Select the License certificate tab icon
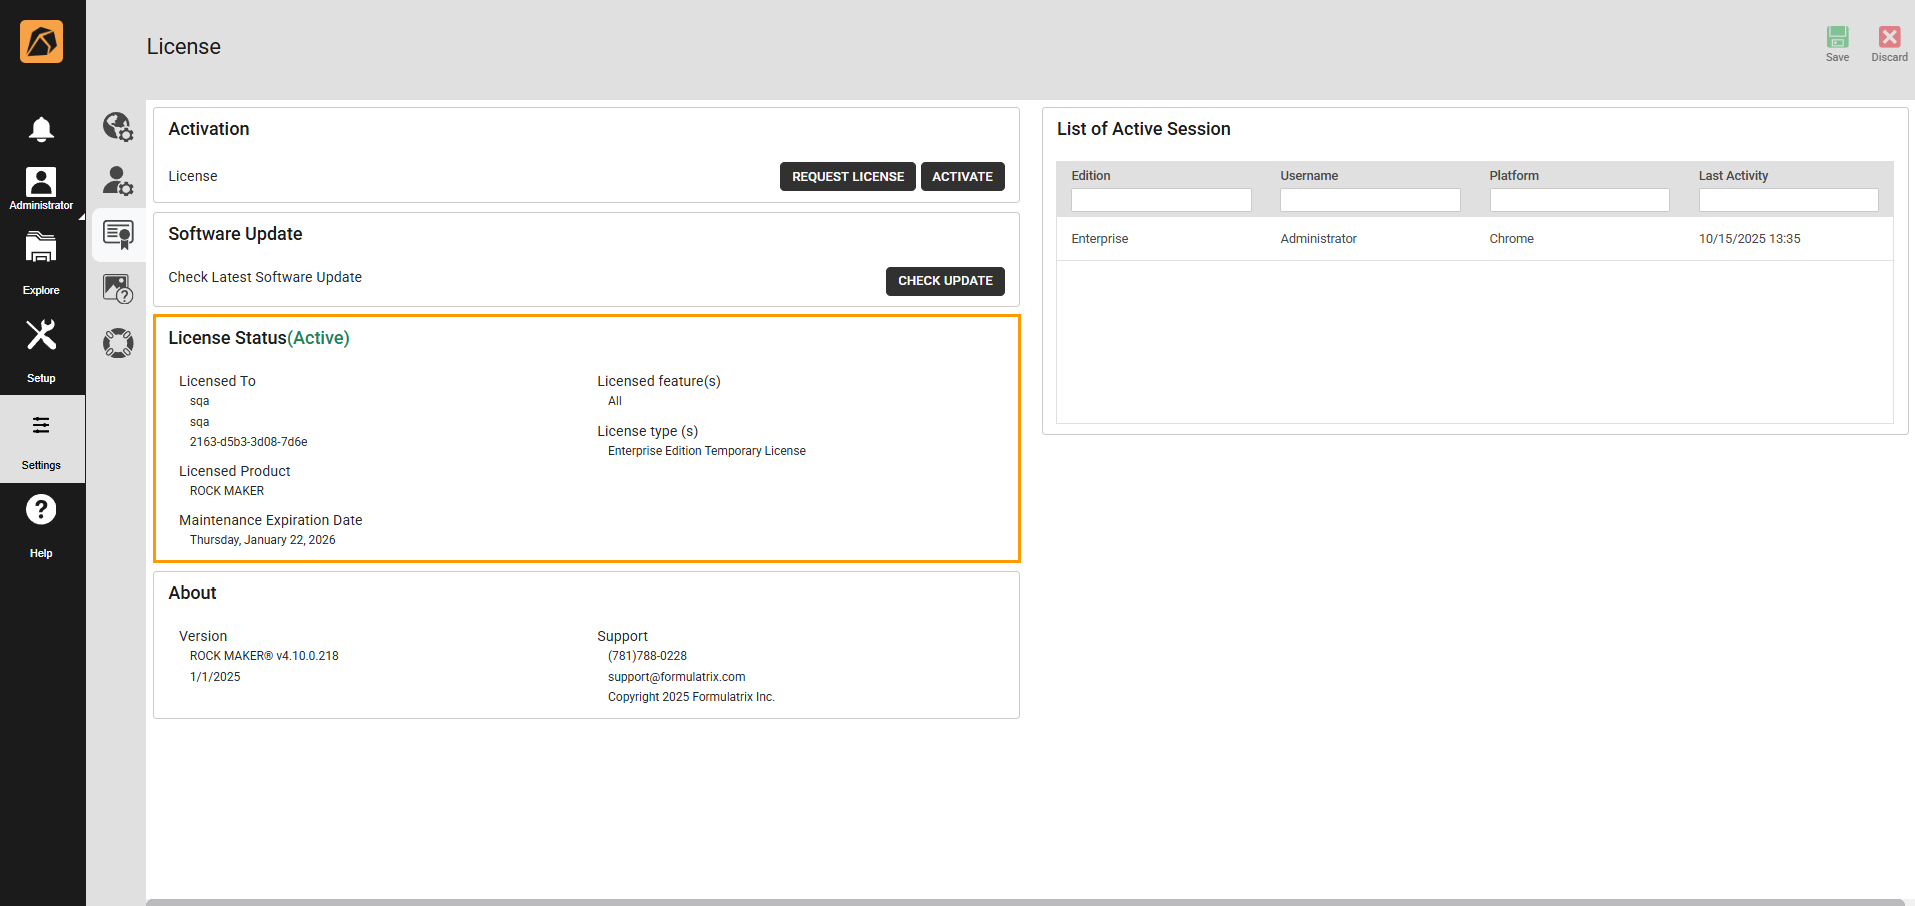The height and width of the screenshot is (906, 1915). click(x=118, y=235)
